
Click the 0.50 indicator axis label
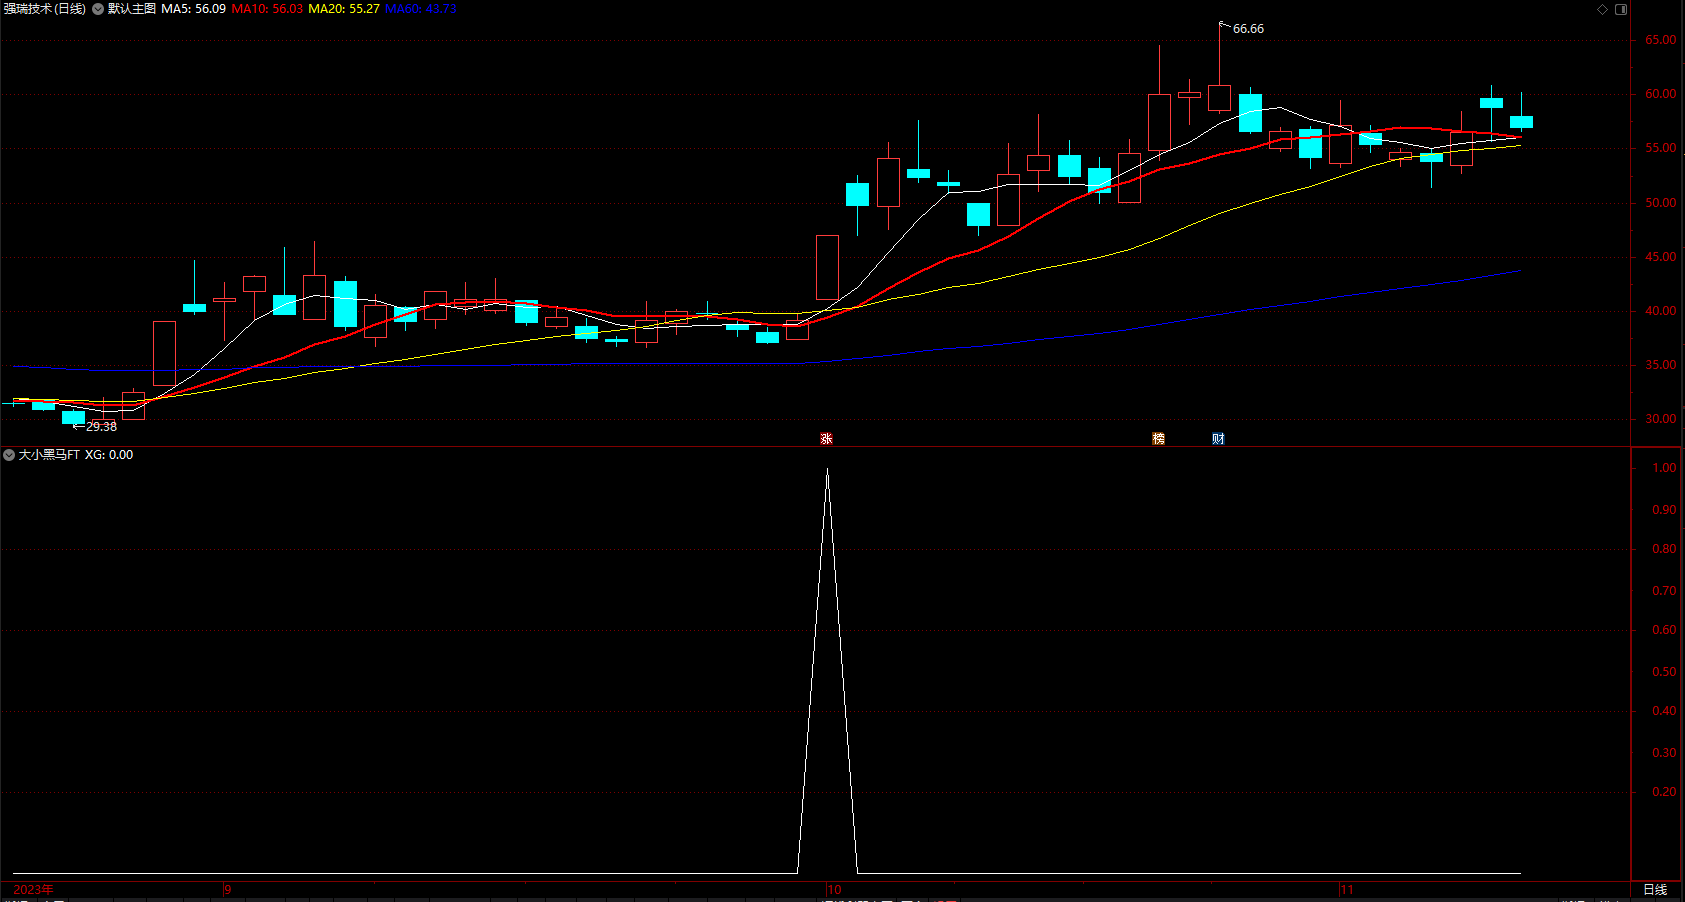(x=1664, y=672)
